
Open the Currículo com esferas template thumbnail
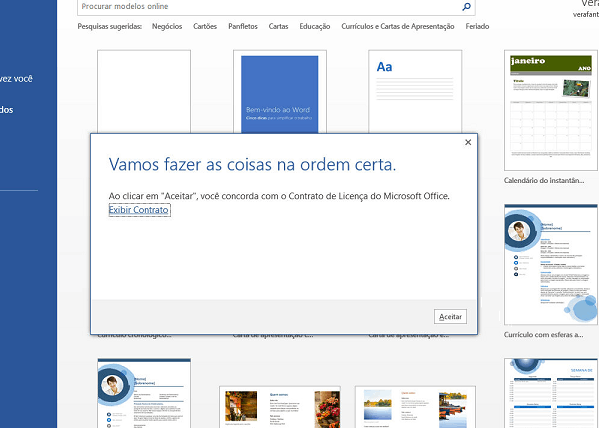pyautogui.click(x=551, y=265)
